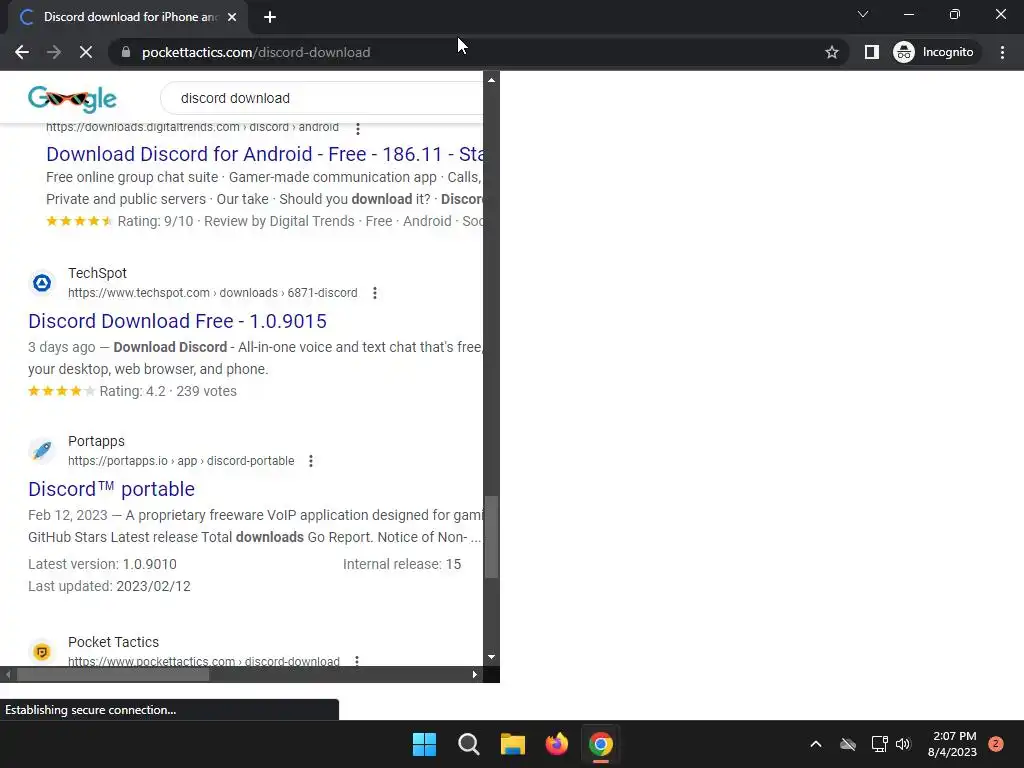Click 'Rating: 9/10 · Review by Digital Trends'
The height and width of the screenshot is (768, 1024).
click(236, 221)
